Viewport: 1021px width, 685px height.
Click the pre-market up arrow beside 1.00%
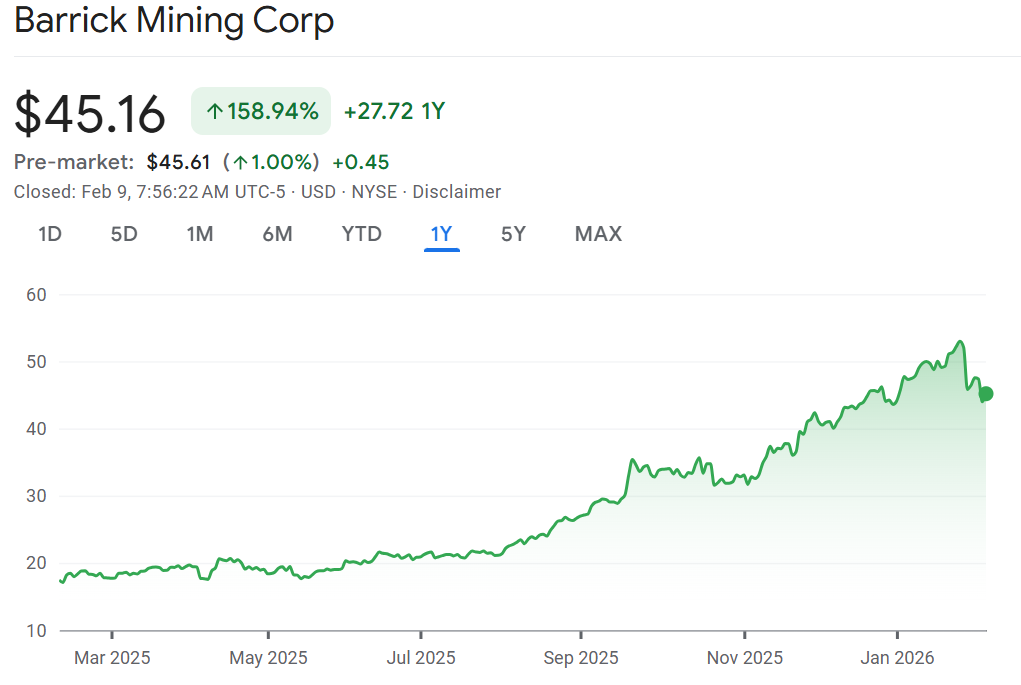coord(240,162)
